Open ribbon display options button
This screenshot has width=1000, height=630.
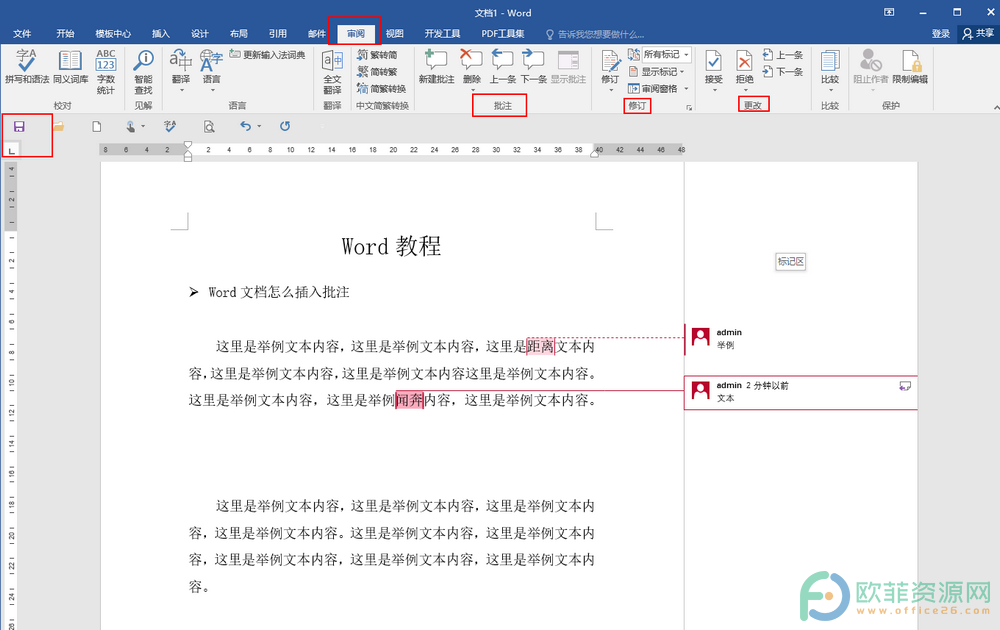pyautogui.click(x=889, y=12)
